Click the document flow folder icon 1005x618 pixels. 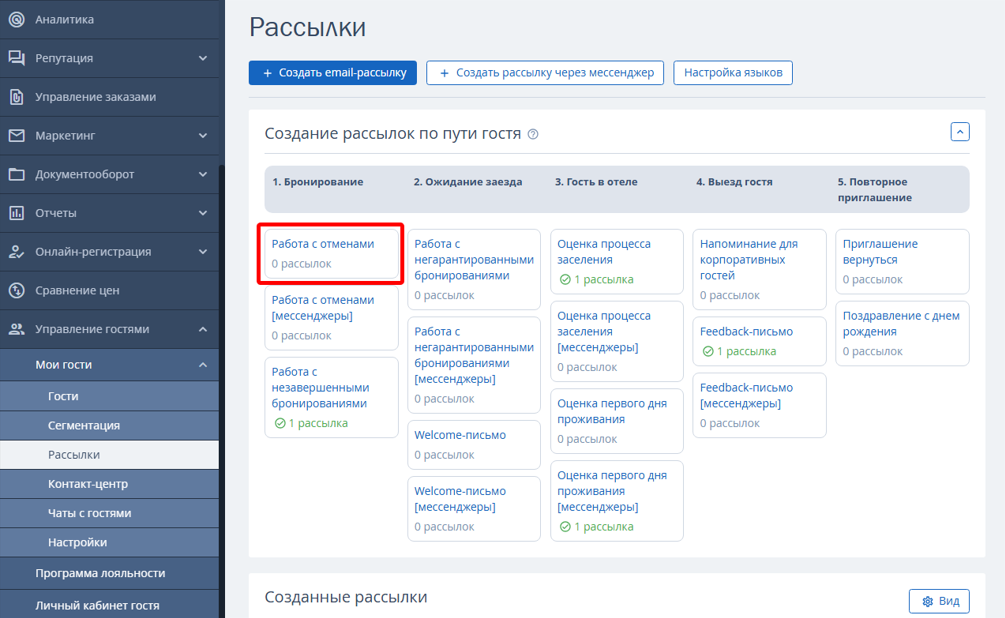16,174
